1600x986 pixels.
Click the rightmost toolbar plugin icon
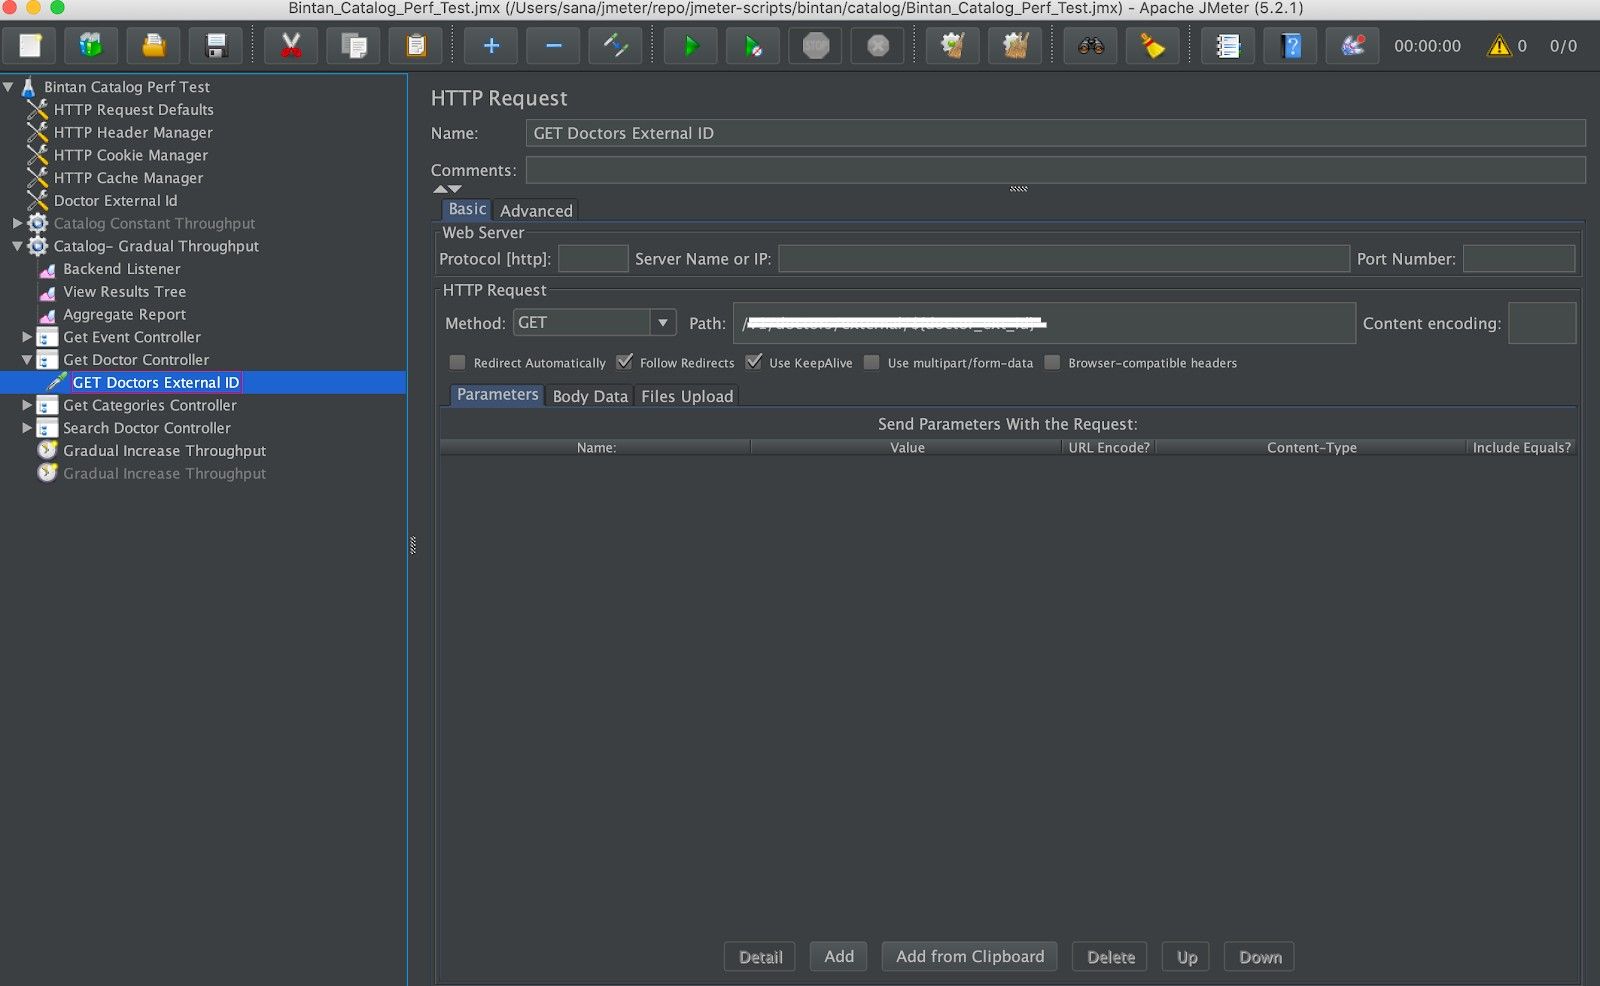[1353, 46]
